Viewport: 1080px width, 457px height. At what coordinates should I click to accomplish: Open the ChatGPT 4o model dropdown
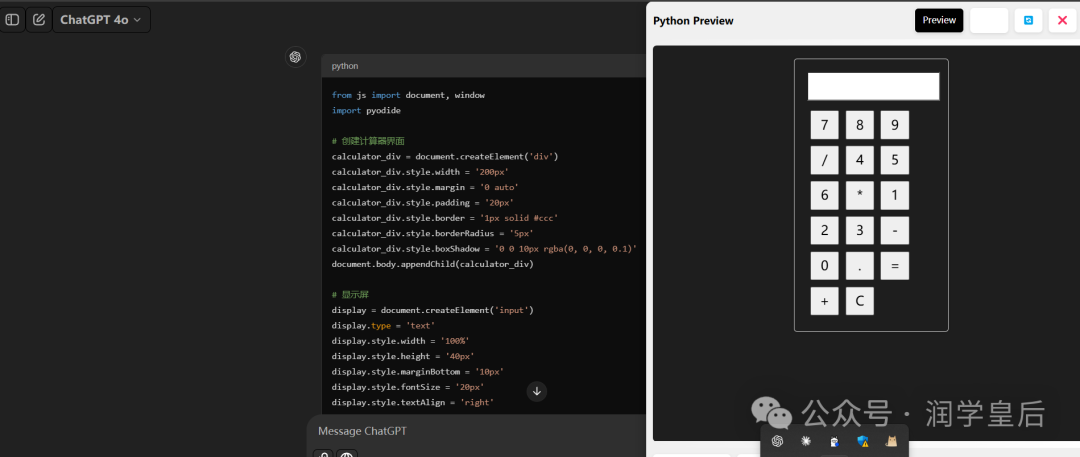tap(101, 20)
